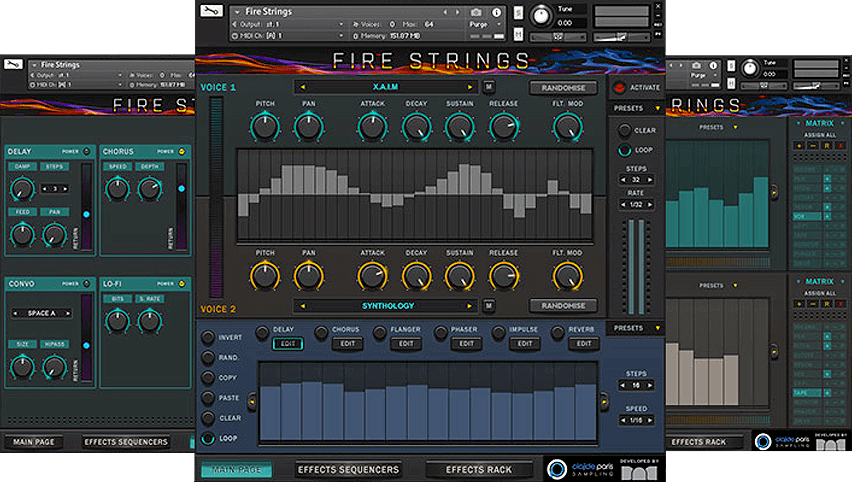Toggle Loop in the effects sequencer
This screenshot has height=482, width=852.
(x=208, y=438)
